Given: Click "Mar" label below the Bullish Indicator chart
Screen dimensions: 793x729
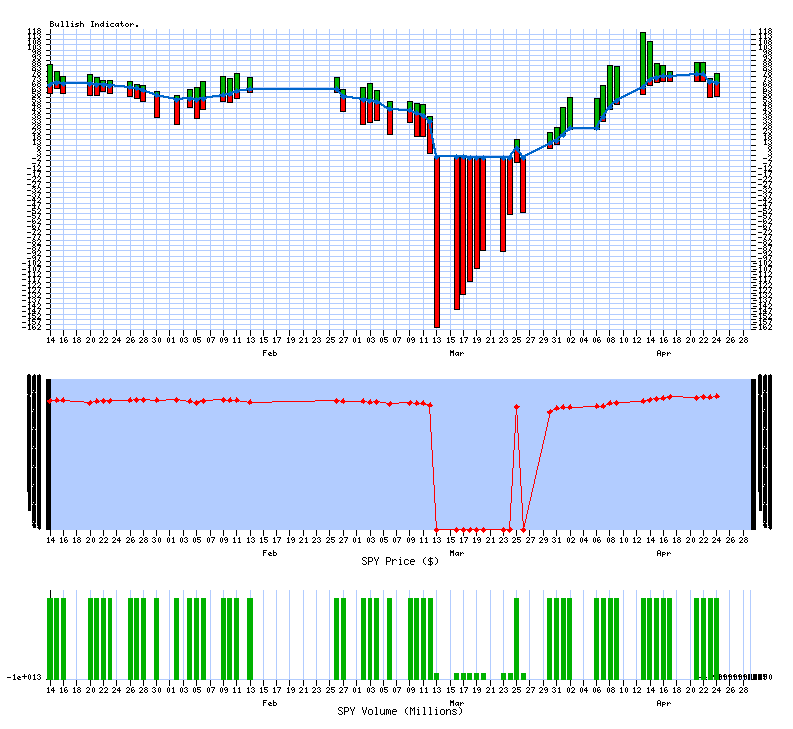Looking at the screenshot, I should 456,353.
